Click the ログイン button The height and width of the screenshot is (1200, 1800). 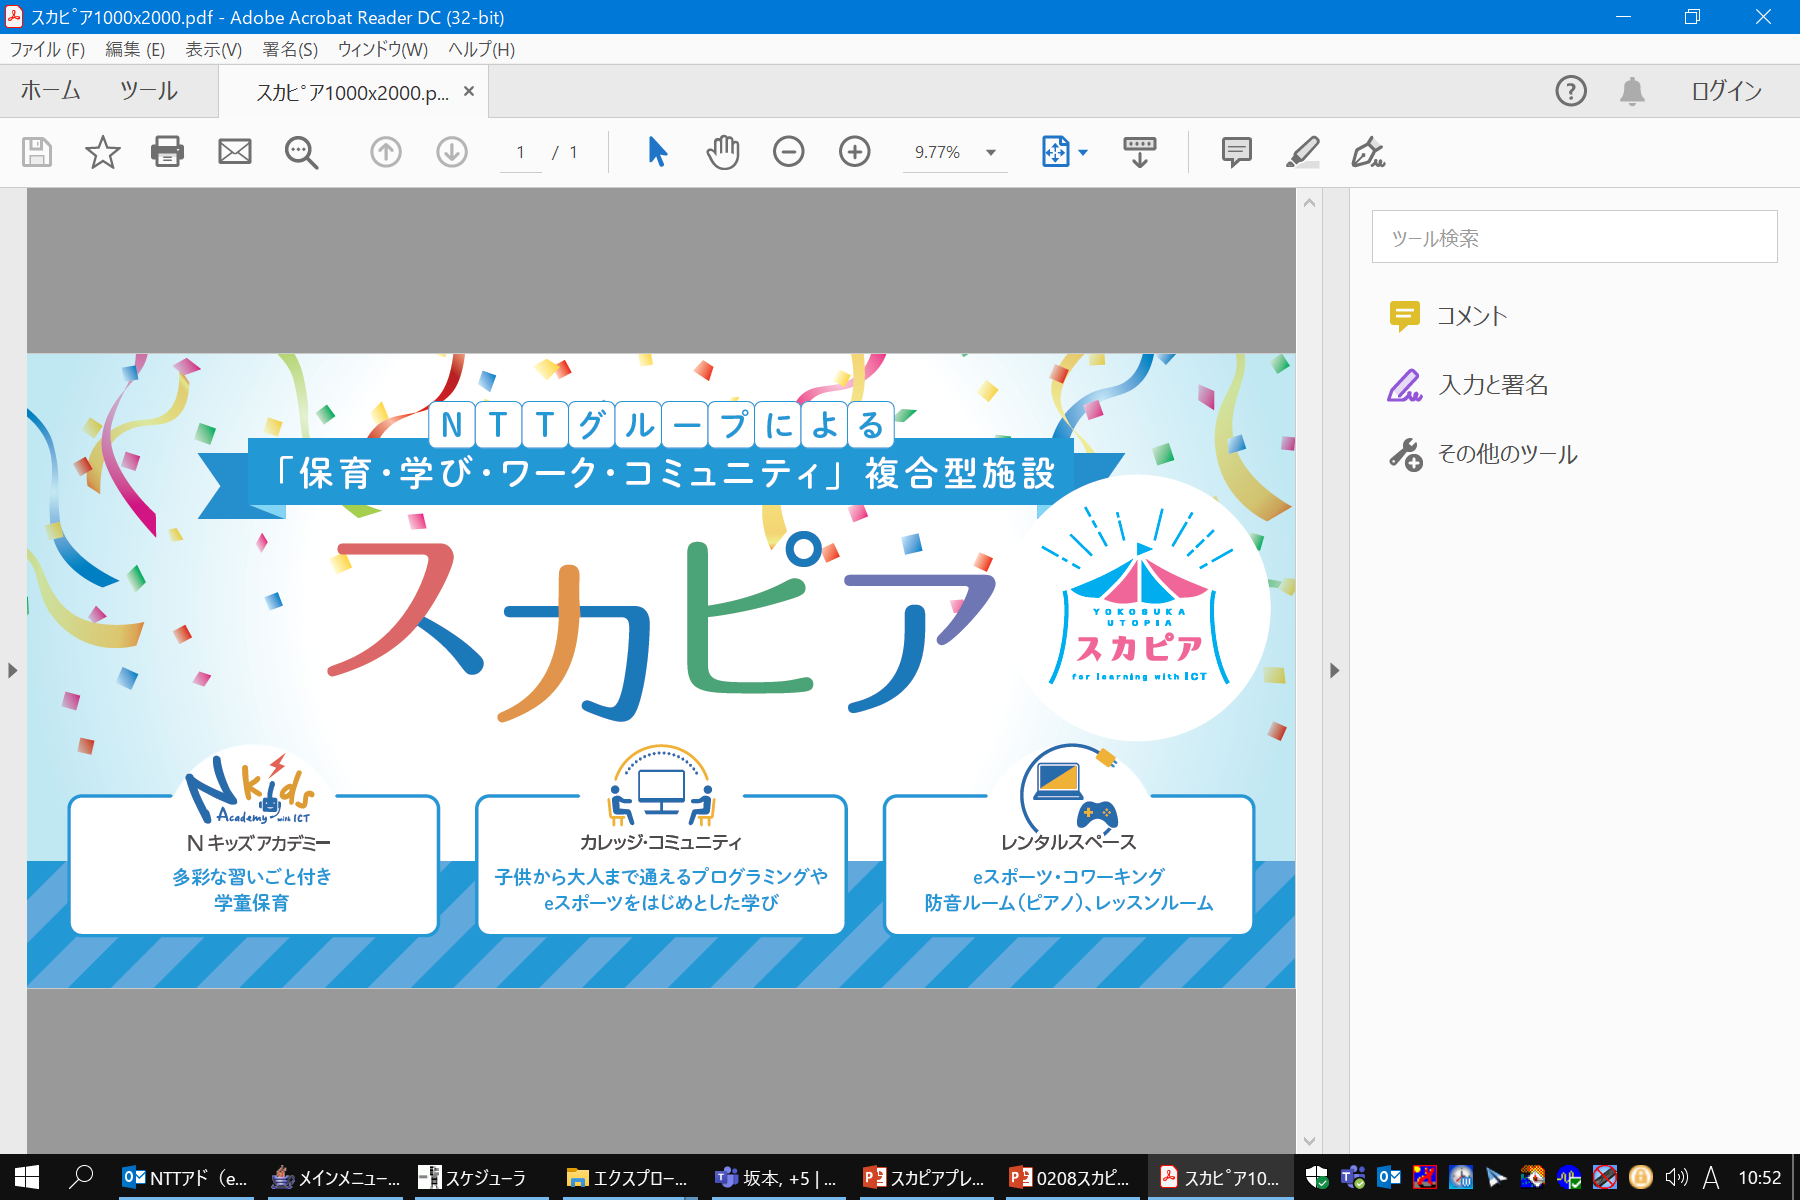(1726, 91)
